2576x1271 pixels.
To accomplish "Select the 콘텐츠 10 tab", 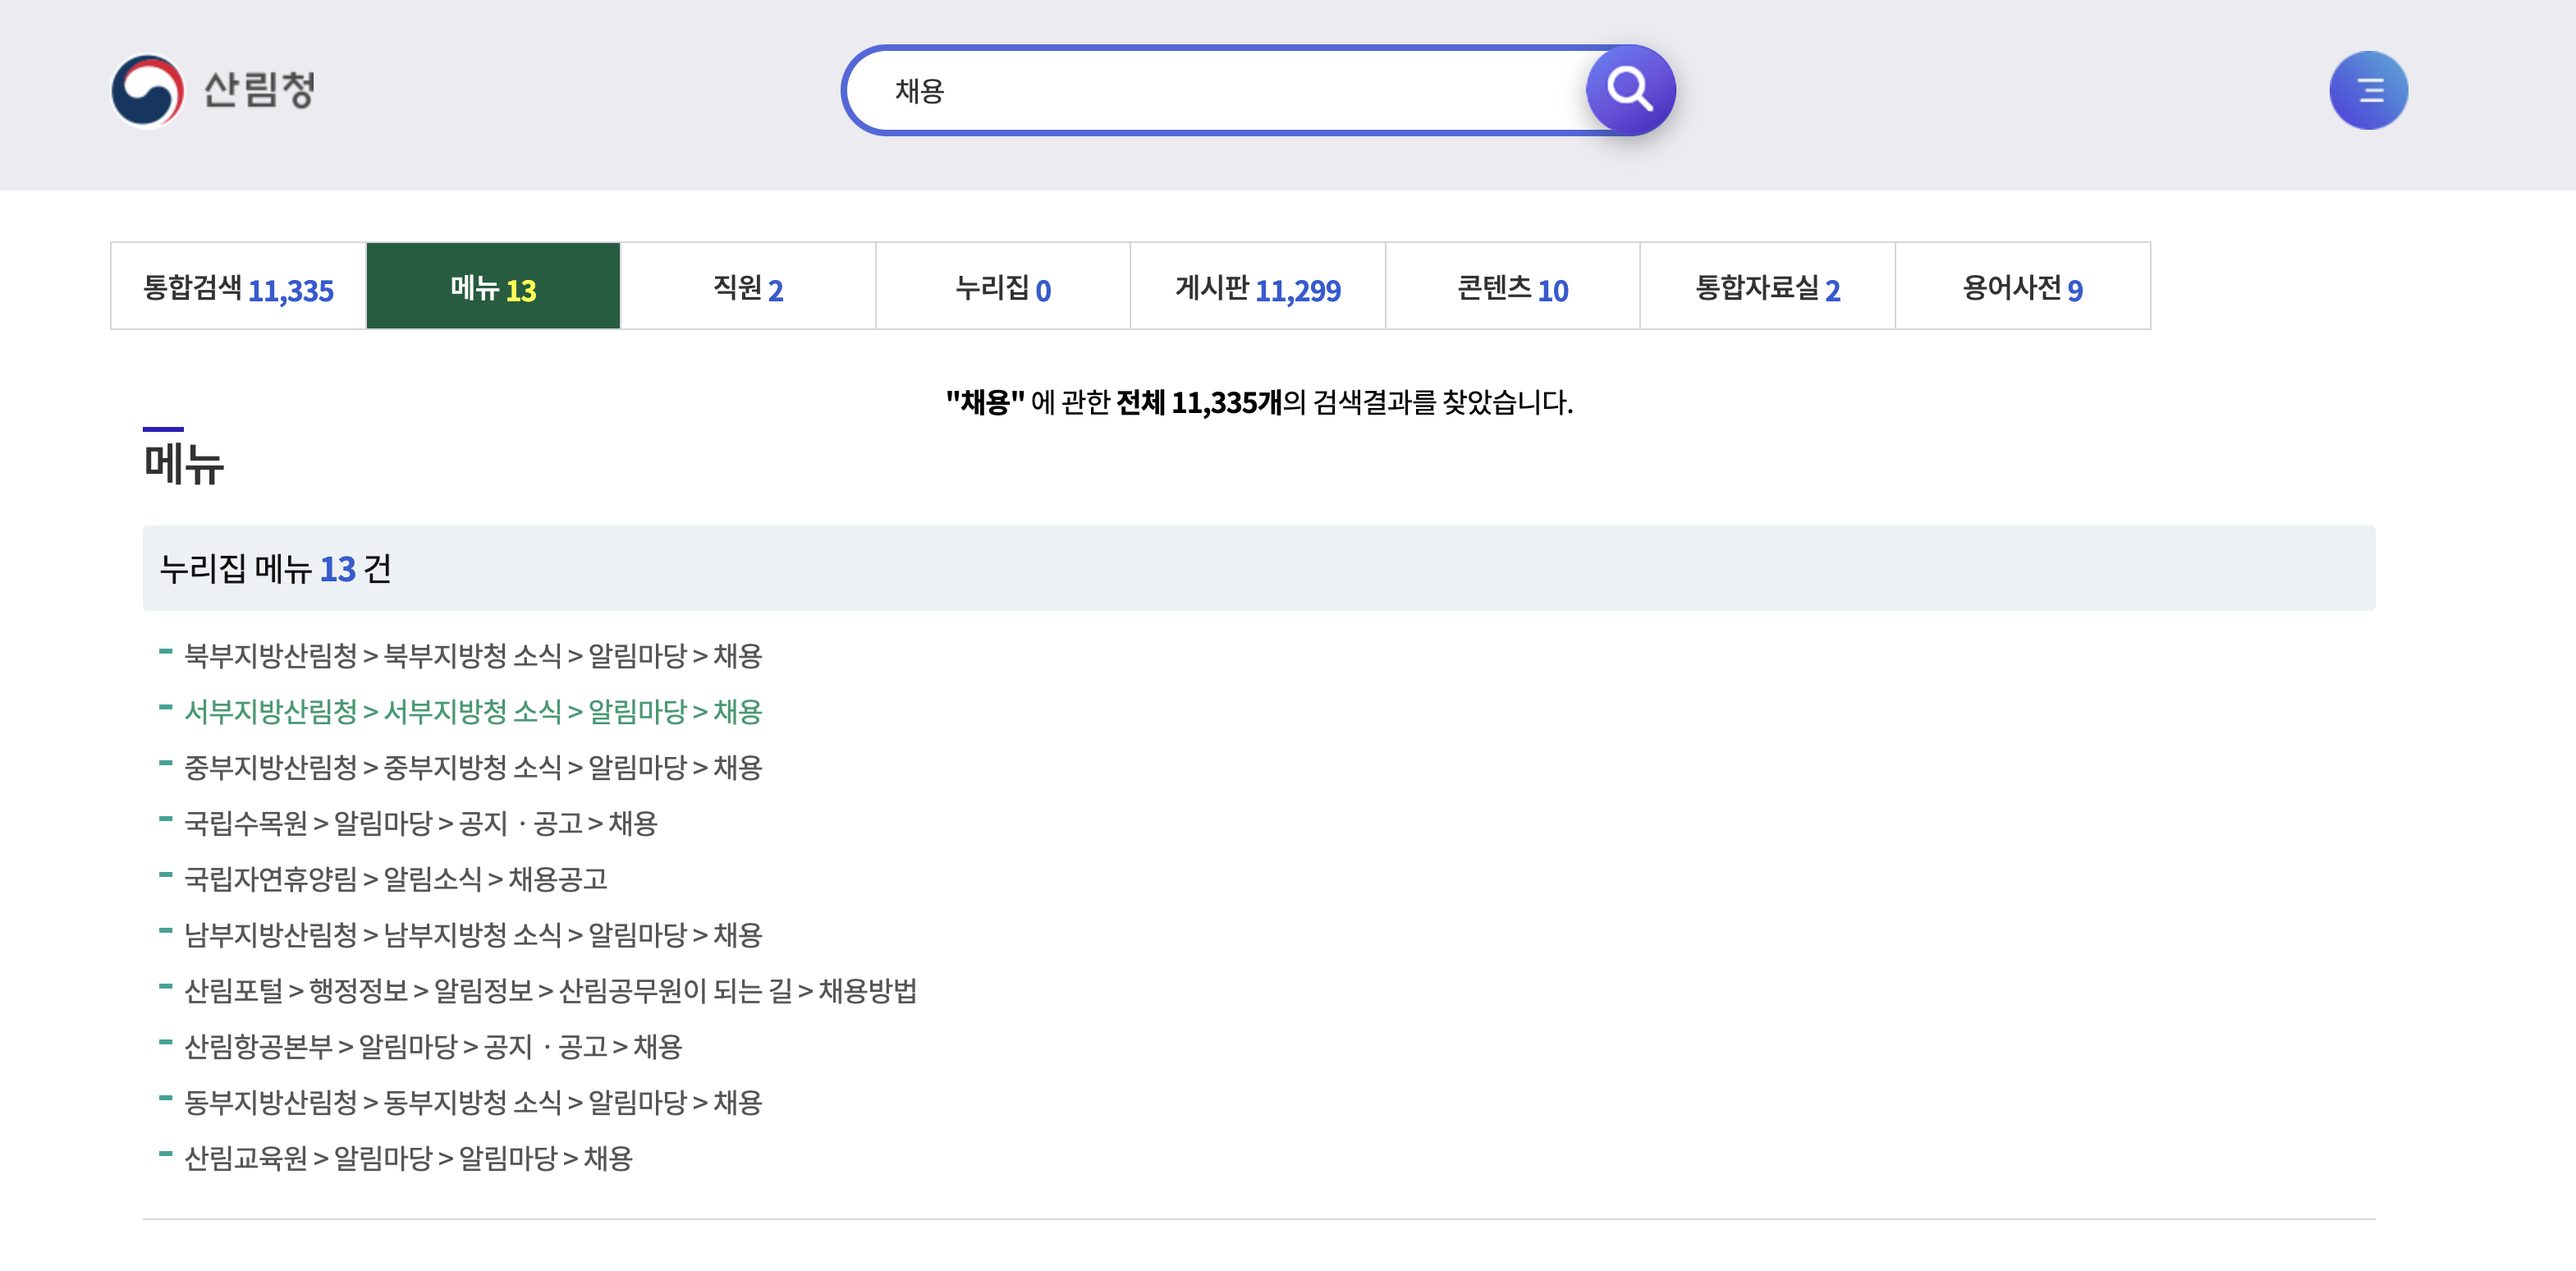I will (x=1512, y=287).
